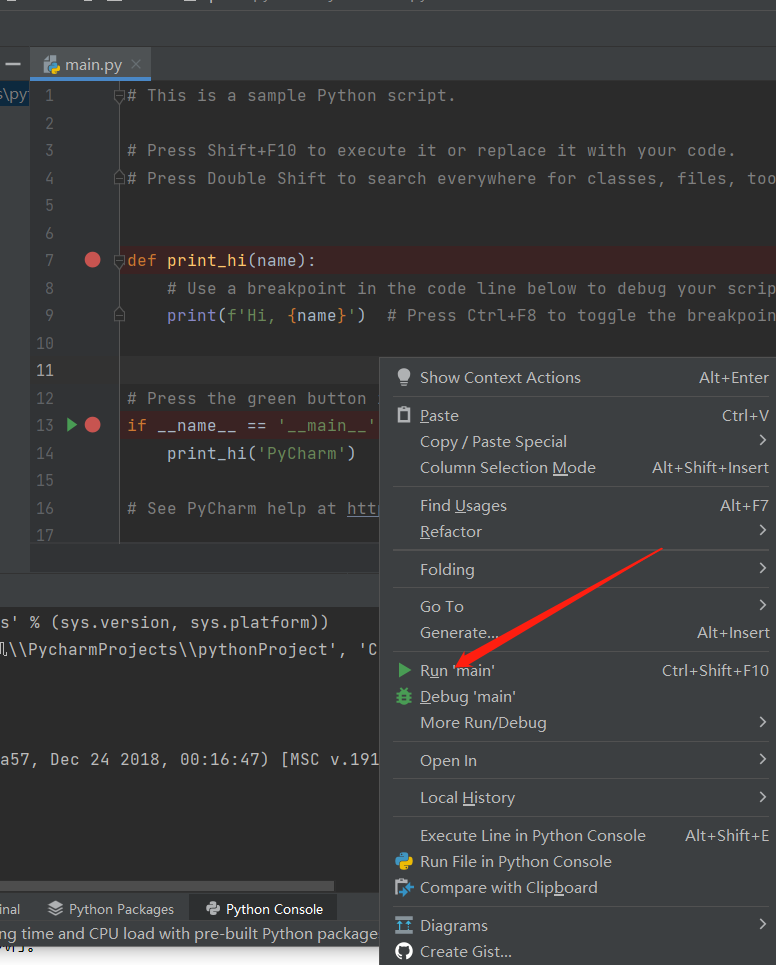The width and height of the screenshot is (776, 965).
Task: Click the lightbulb icon for Show Context Actions
Action: coord(404,377)
